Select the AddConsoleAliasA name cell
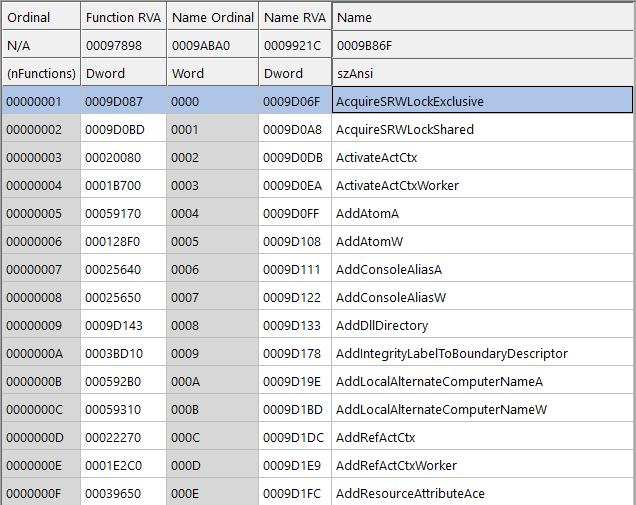 [x=482, y=269]
